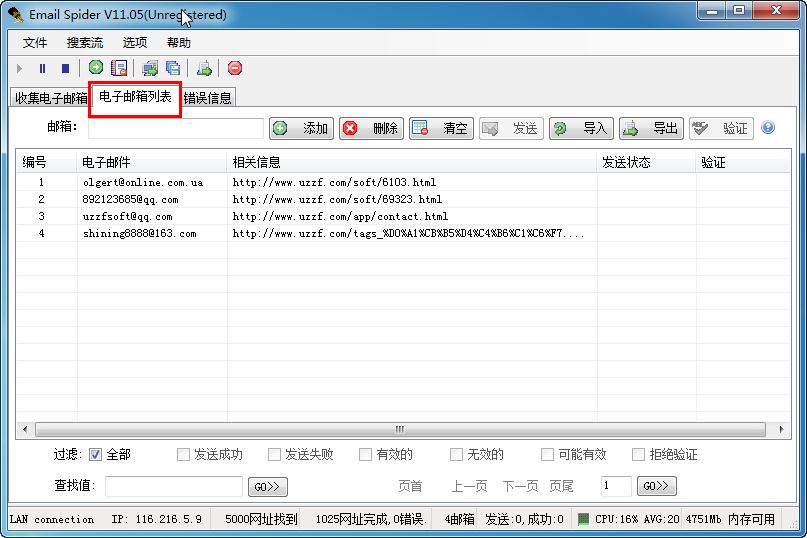Click the 发送 button
Viewport: 807px width, 538px height.
[x=512, y=128]
